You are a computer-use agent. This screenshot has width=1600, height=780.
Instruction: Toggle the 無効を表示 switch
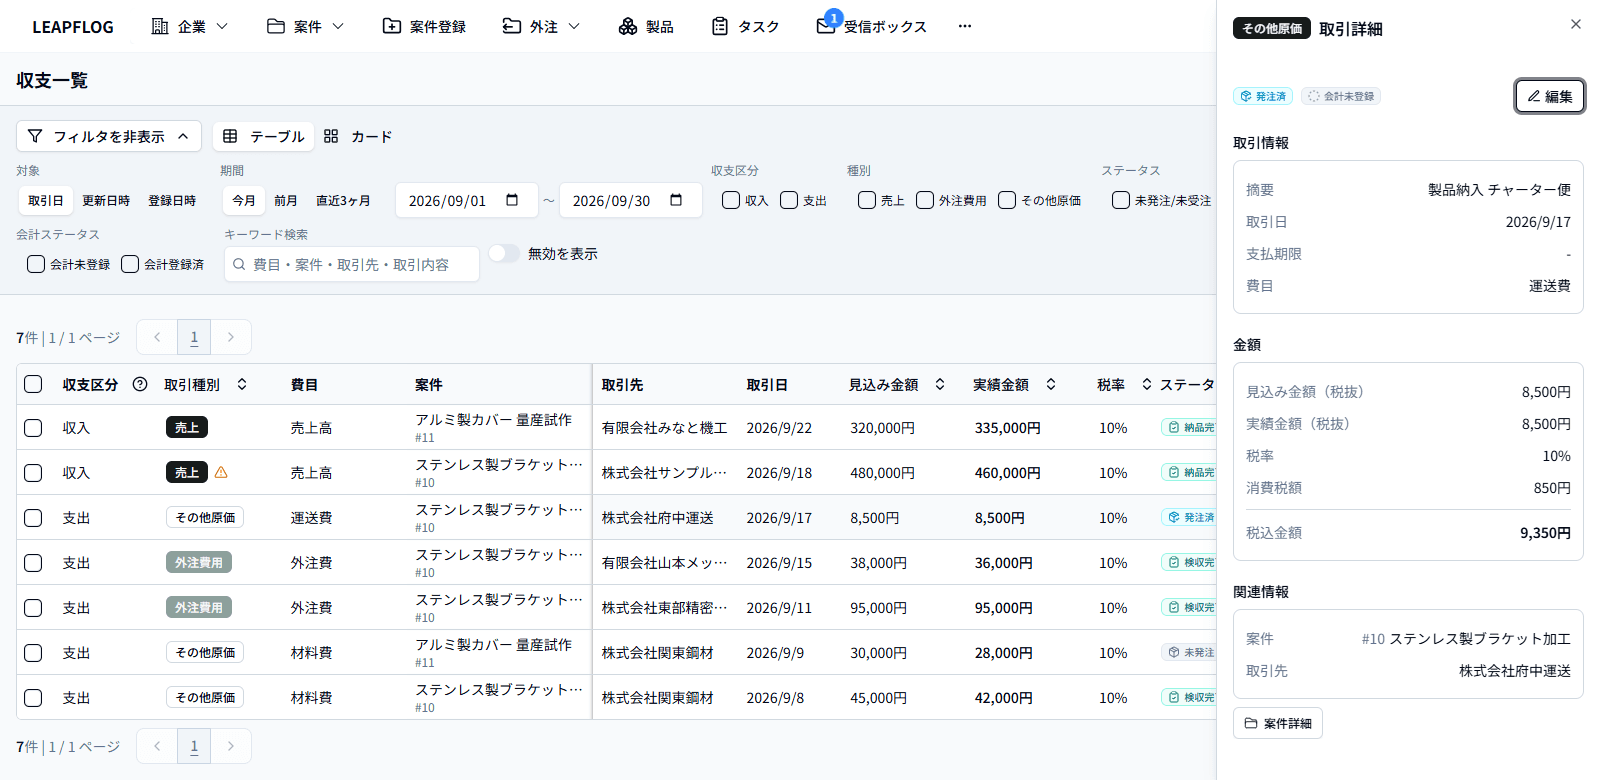(504, 253)
